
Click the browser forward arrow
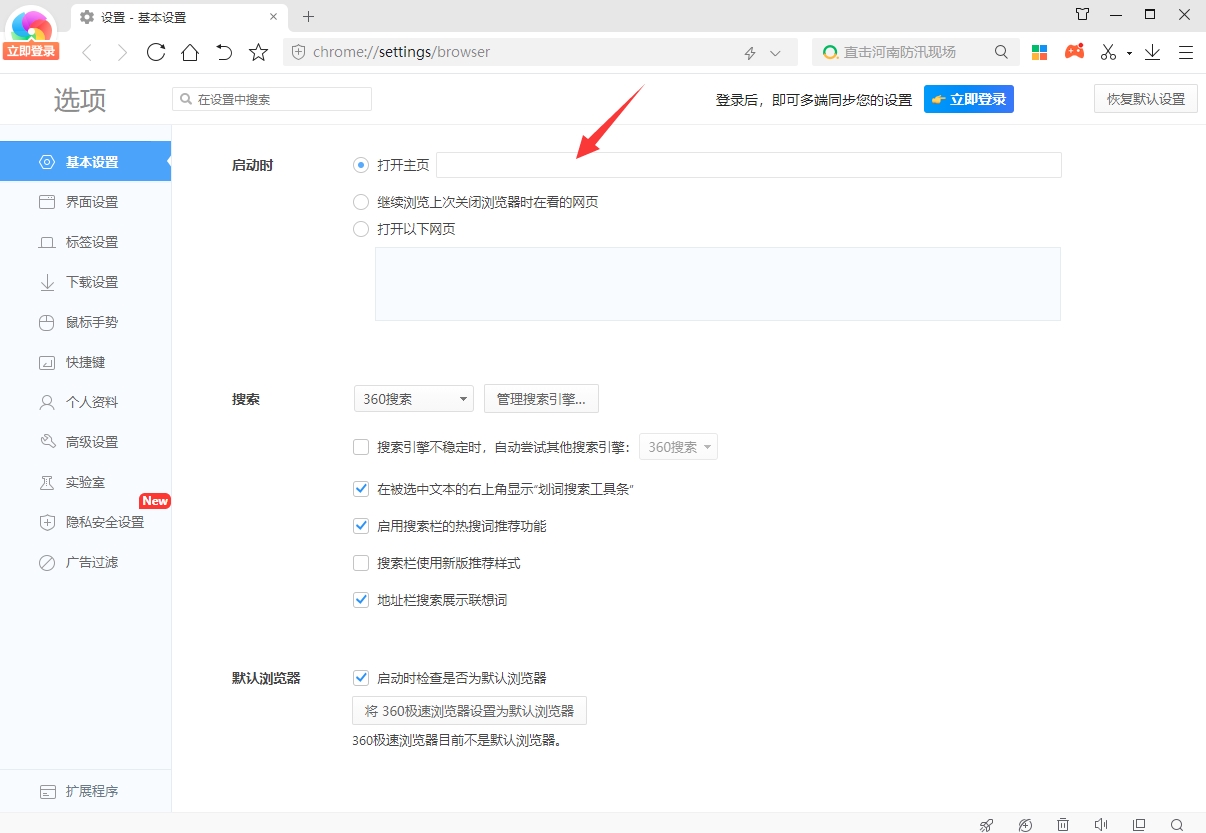click(x=121, y=52)
